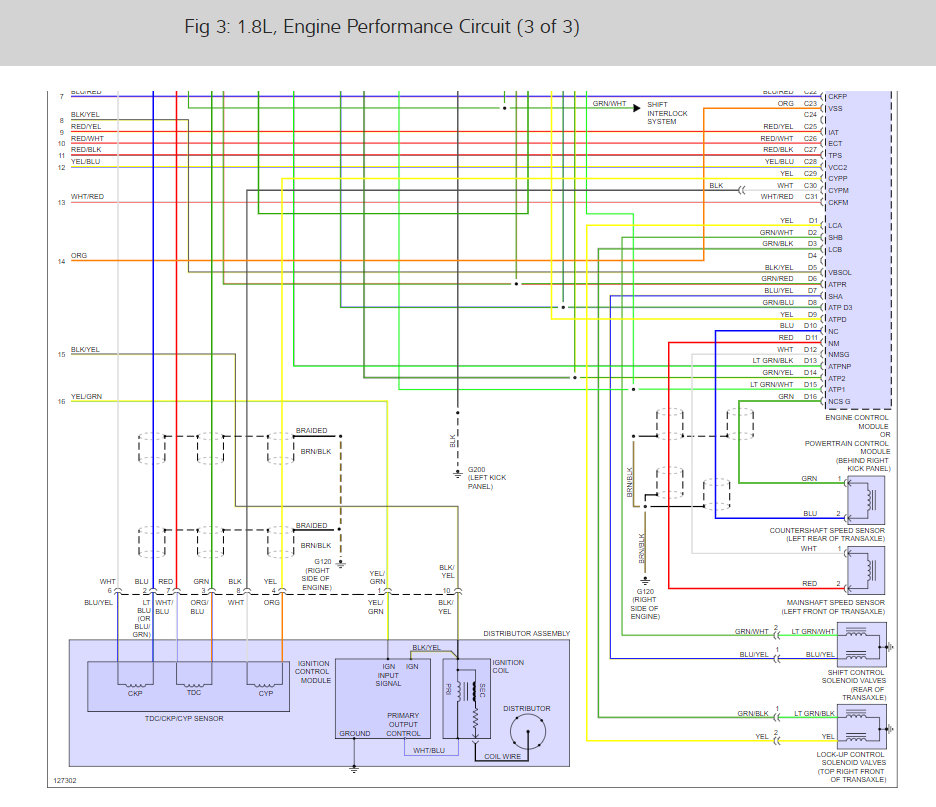The image size is (936, 807).
Task: Click the ground symbol below the distributor assembly
Action: pos(354,770)
